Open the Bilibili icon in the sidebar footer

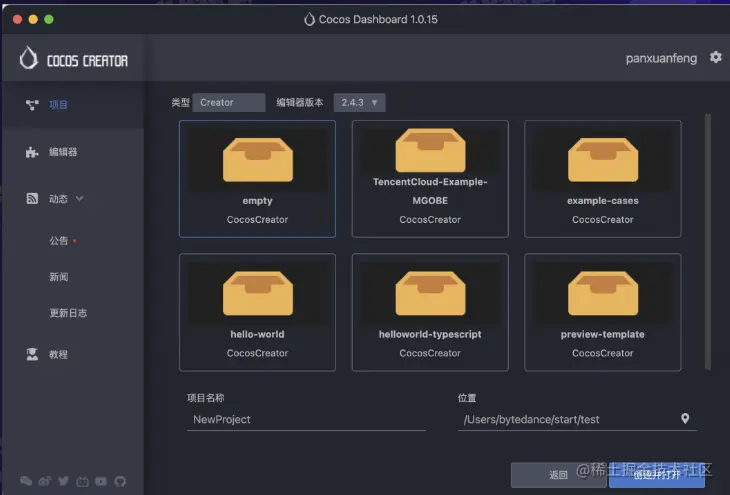82,481
